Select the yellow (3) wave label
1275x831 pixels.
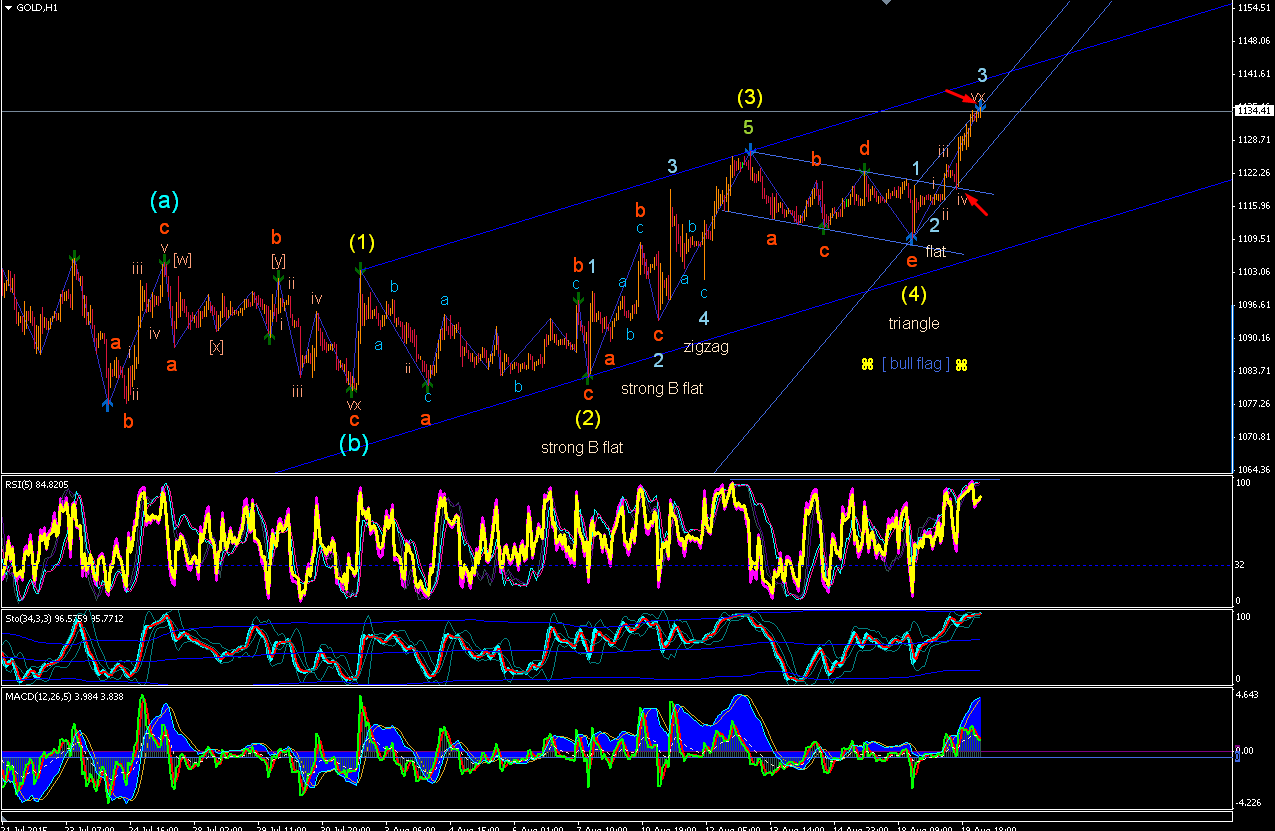tap(750, 97)
